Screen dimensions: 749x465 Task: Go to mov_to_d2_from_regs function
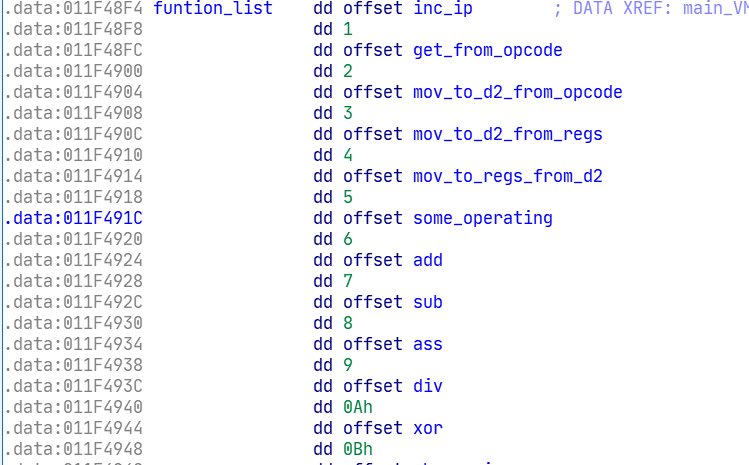[x=508, y=134]
